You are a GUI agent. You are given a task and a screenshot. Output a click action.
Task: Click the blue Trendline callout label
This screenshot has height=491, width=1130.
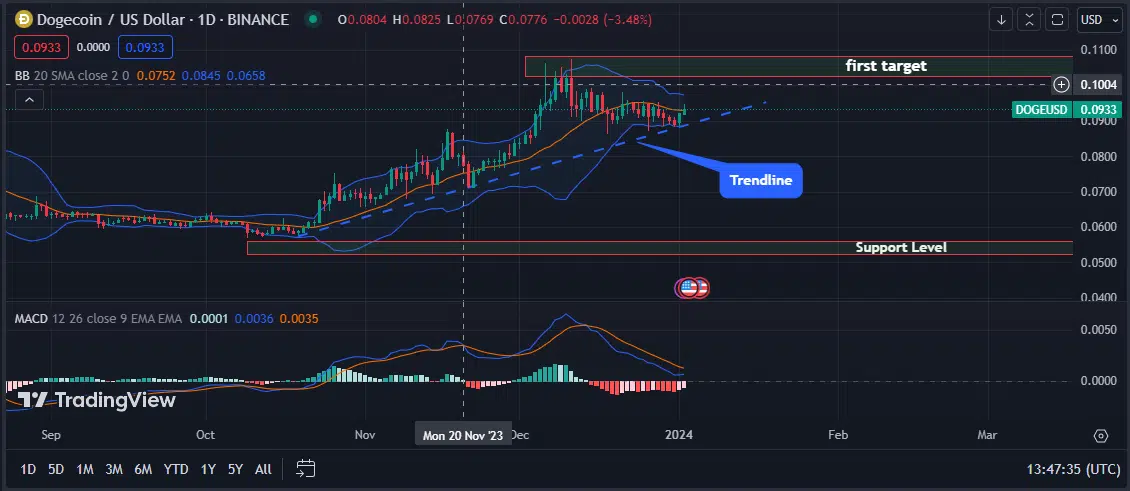761,180
